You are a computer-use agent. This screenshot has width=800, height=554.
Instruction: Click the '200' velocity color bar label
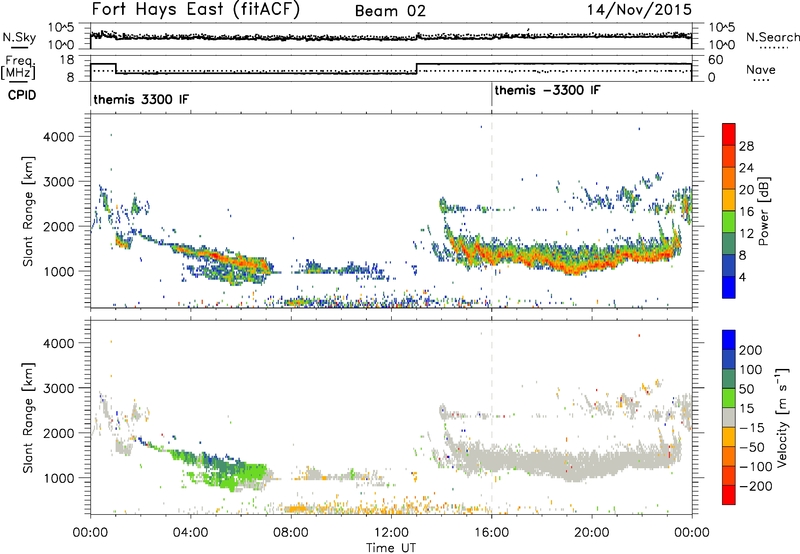[751, 350]
